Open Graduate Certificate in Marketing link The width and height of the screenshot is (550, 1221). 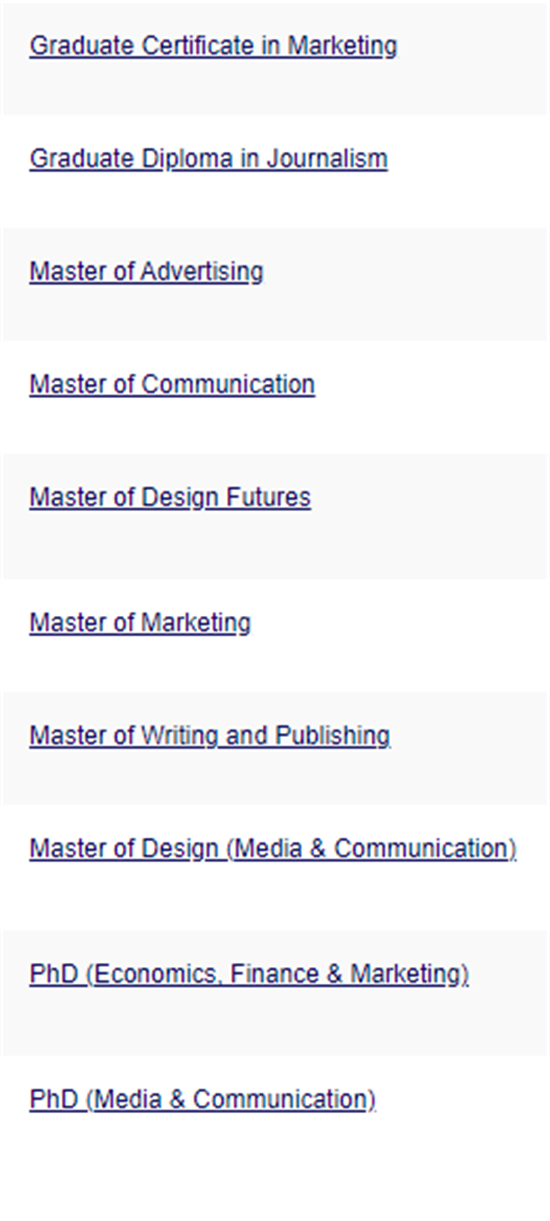tap(213, 46)
